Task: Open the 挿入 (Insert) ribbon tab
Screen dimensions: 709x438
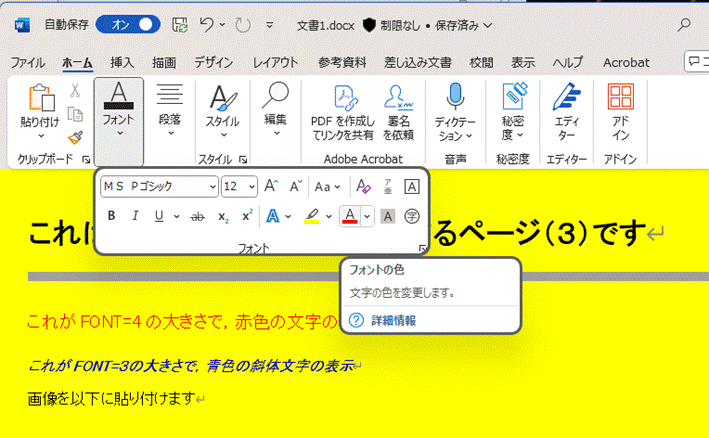Action: pyautogui.click(x=122, y=62)
